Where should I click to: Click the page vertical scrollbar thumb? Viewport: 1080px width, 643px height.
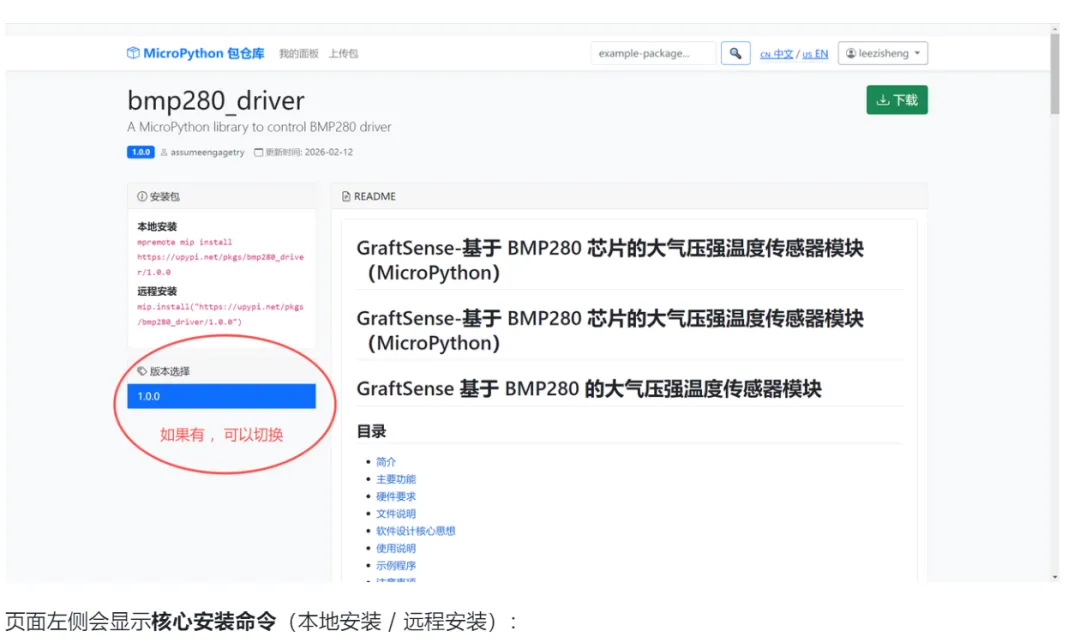(x=1055, y=74)
